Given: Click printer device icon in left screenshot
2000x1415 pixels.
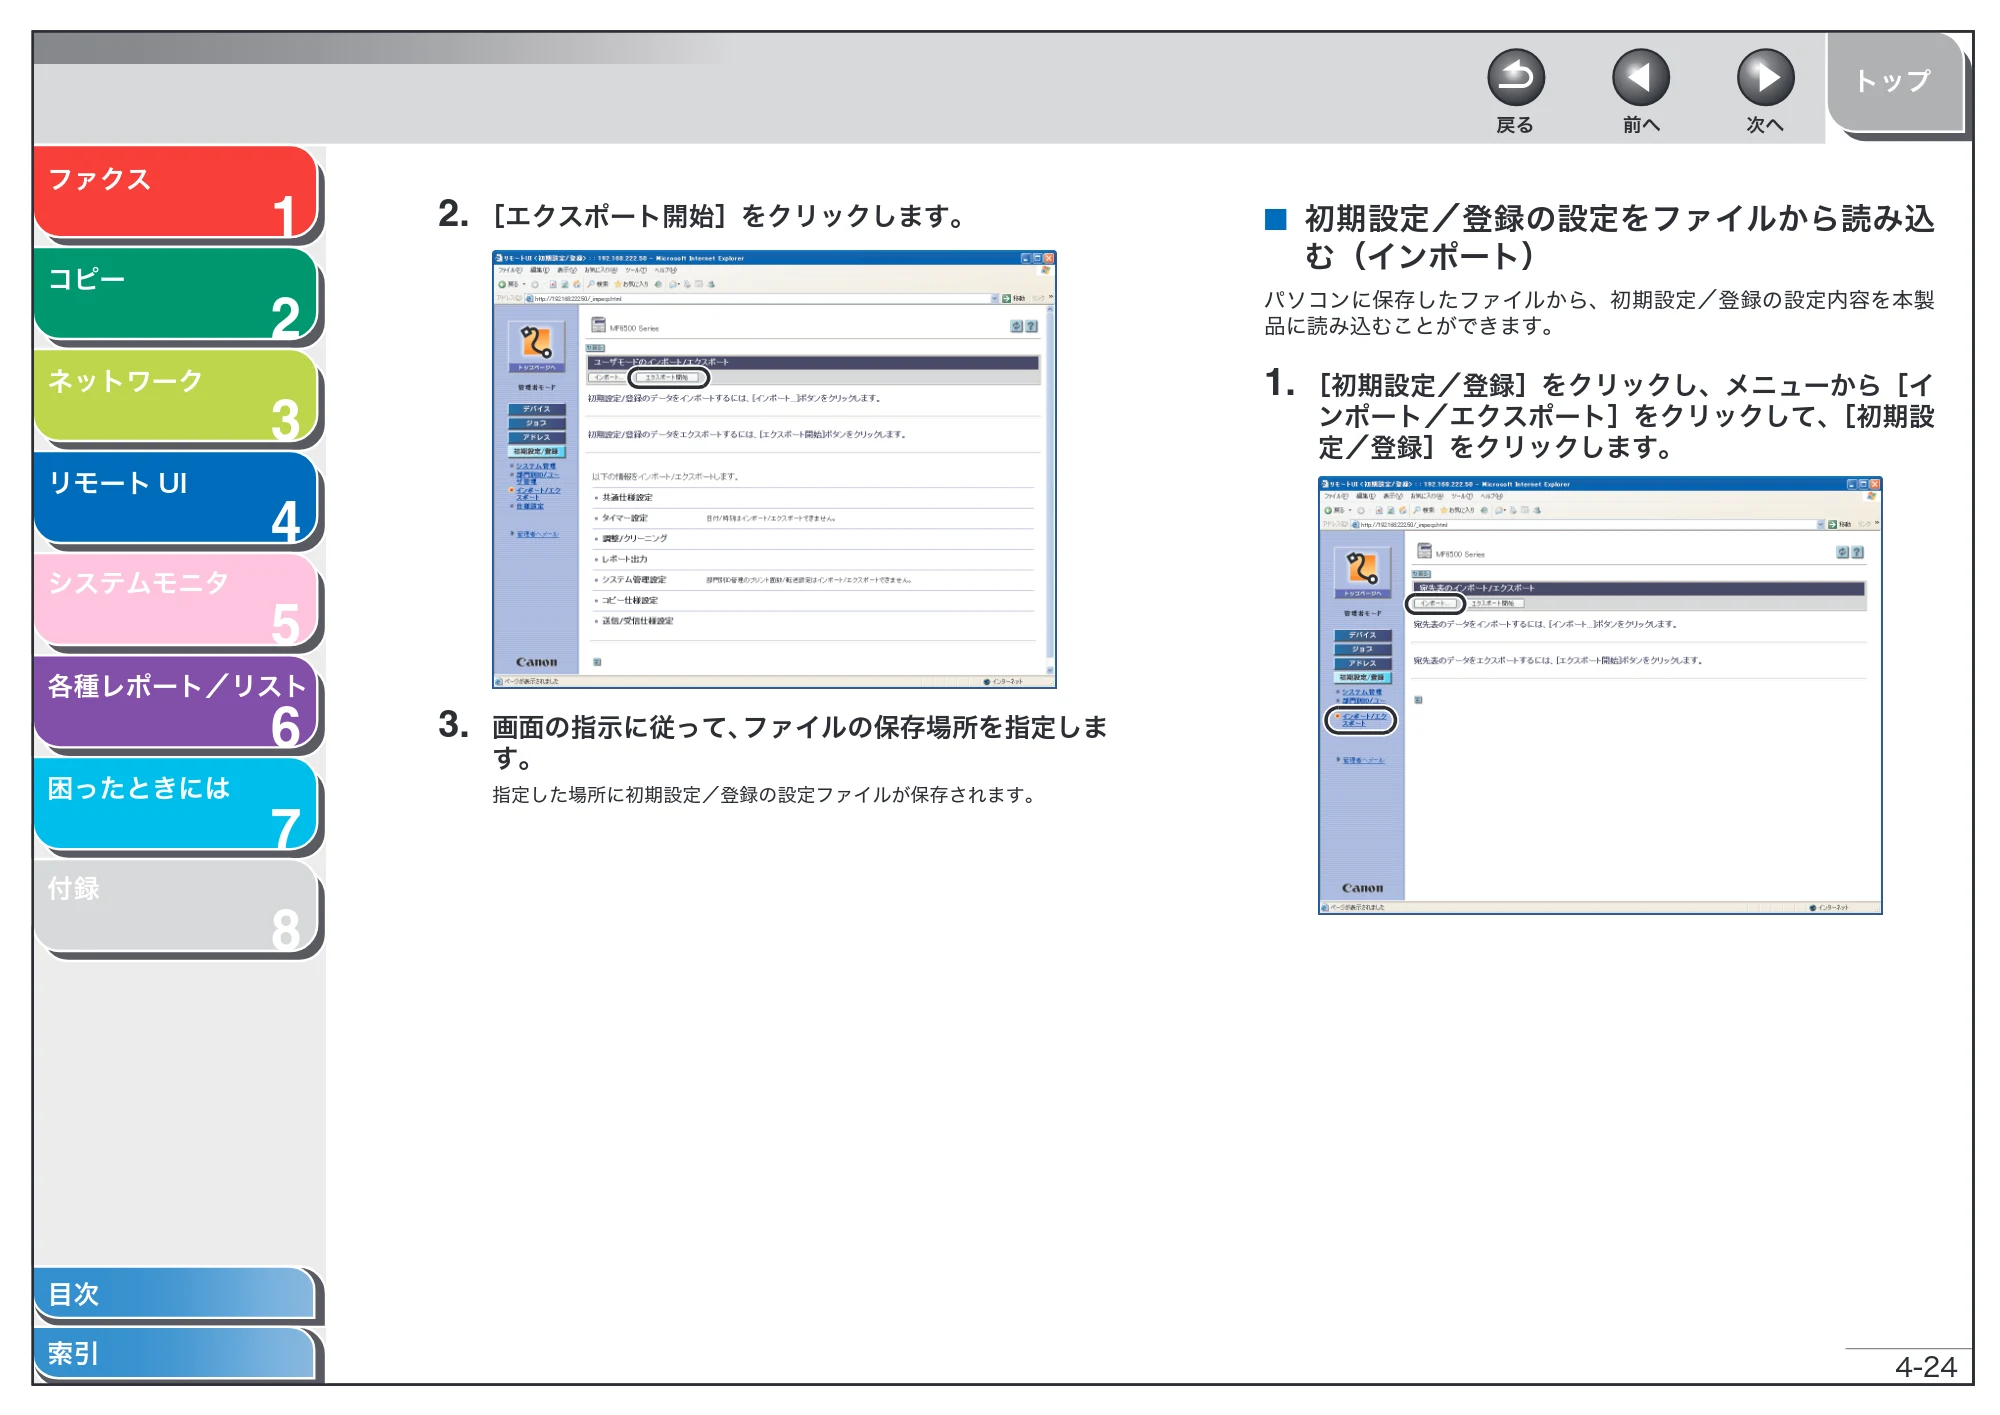Looking at the screenshot, I should (x=598, y=325).
